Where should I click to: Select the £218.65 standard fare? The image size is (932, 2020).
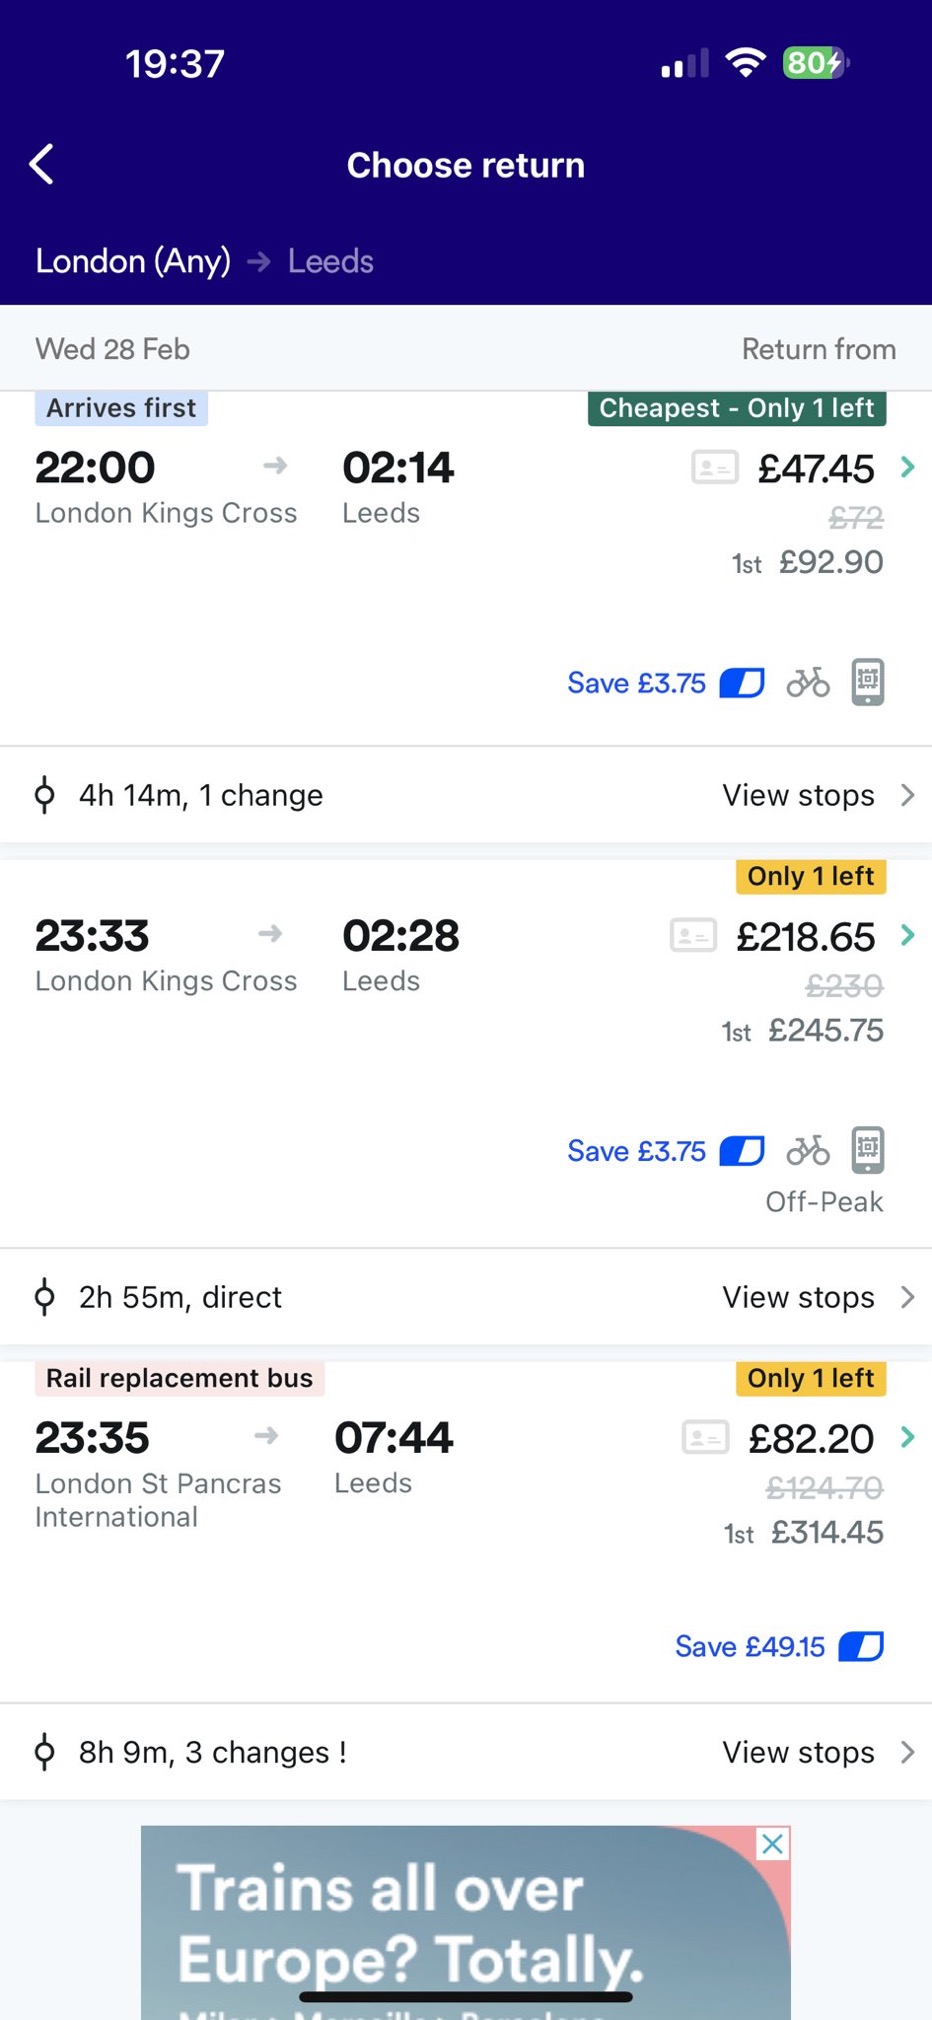coord(806,937)
